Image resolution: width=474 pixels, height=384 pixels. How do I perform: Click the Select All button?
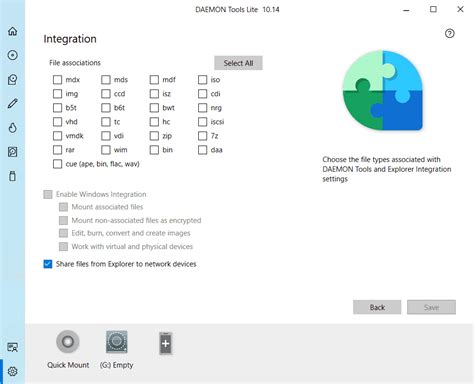pos(238,63)
